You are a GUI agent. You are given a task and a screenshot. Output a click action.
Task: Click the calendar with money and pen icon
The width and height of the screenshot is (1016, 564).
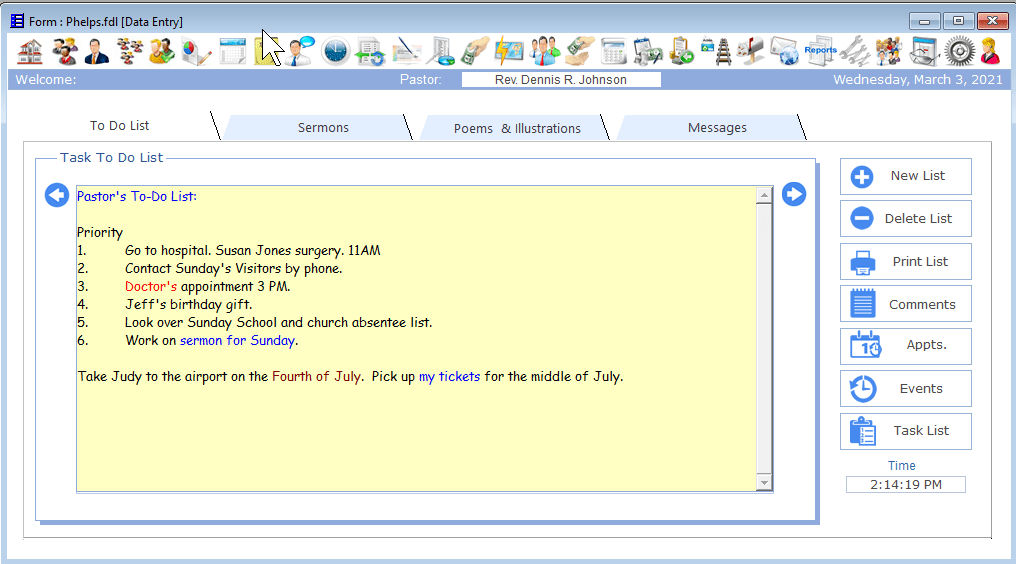coord(647,51)
